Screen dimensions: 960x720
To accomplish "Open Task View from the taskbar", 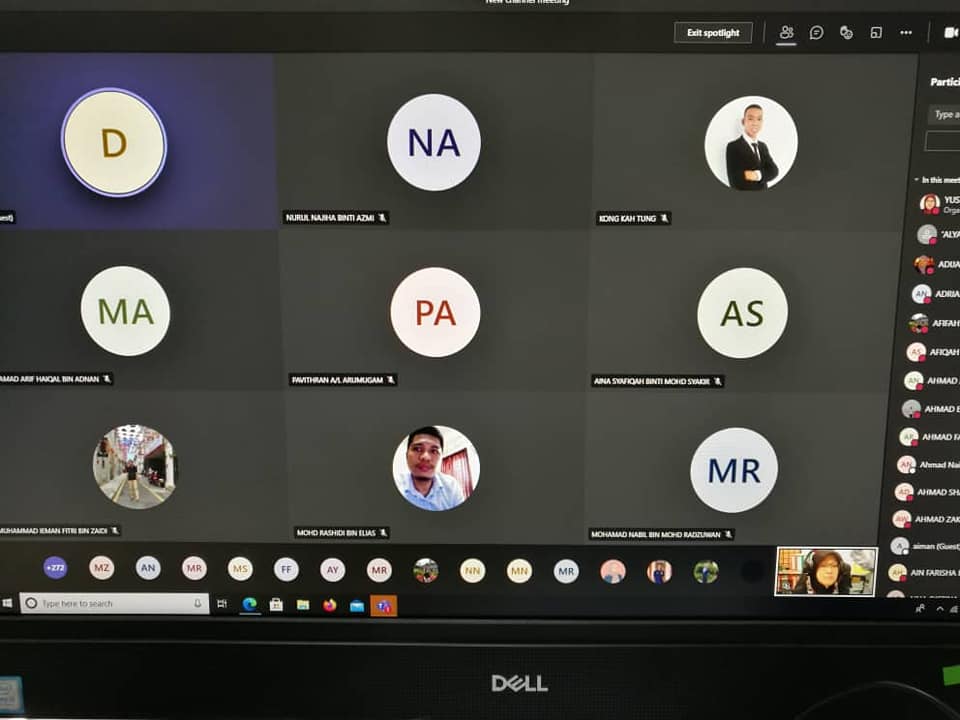I will click(x=222, y=604).
